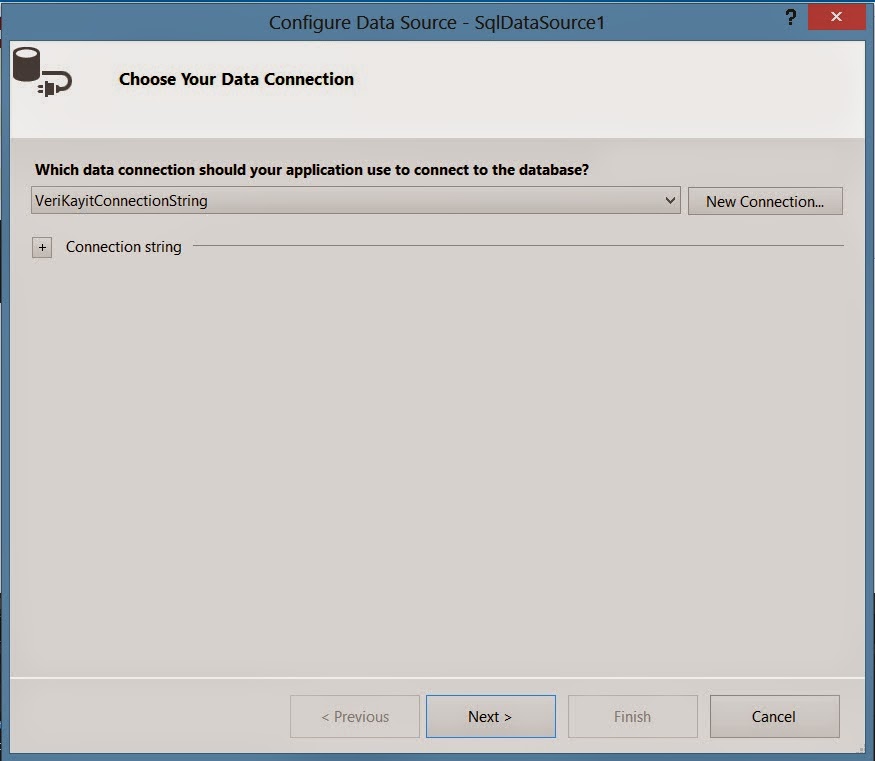Expand the Connection string plus box

(x=42, y=247)
